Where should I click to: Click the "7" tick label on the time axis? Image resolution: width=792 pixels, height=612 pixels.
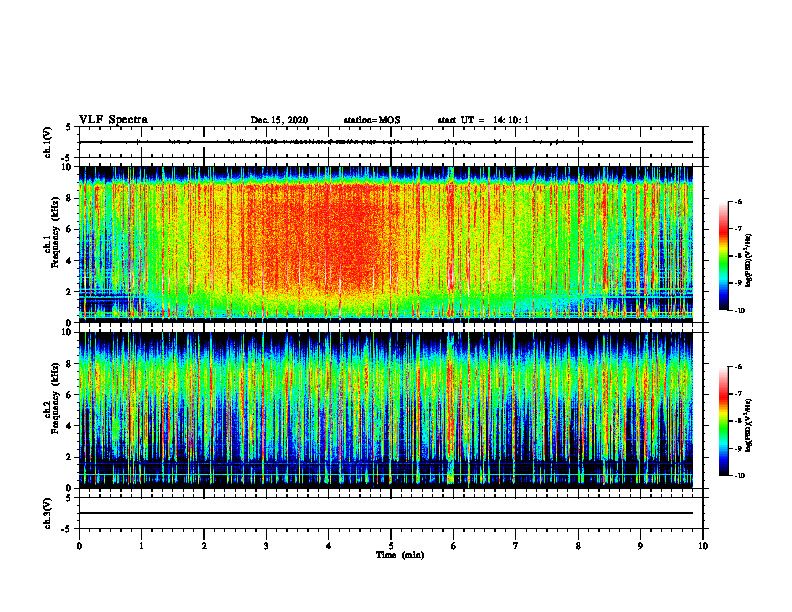click(516, 546)
